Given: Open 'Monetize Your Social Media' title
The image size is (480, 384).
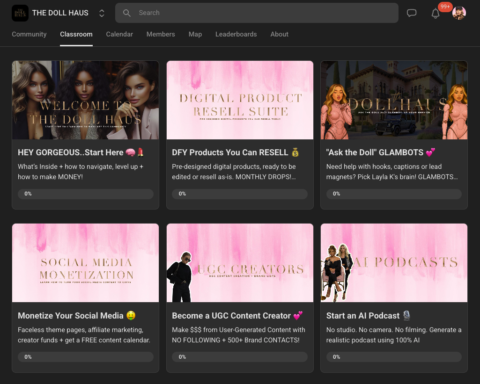Looking at the screenshot, I should (x=77, y=316).
